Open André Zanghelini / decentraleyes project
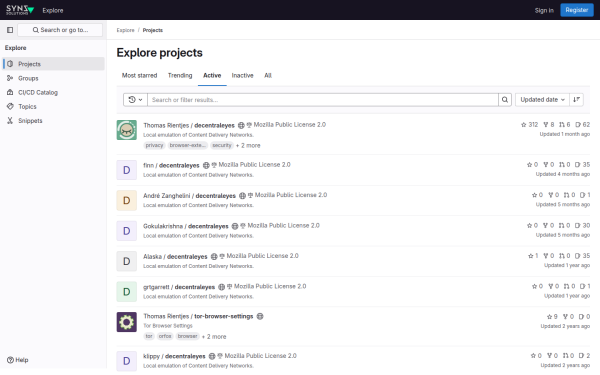Image resolution: width=600 pixels, height=375 pixels. pyautogui.click(x=189, y=196)
